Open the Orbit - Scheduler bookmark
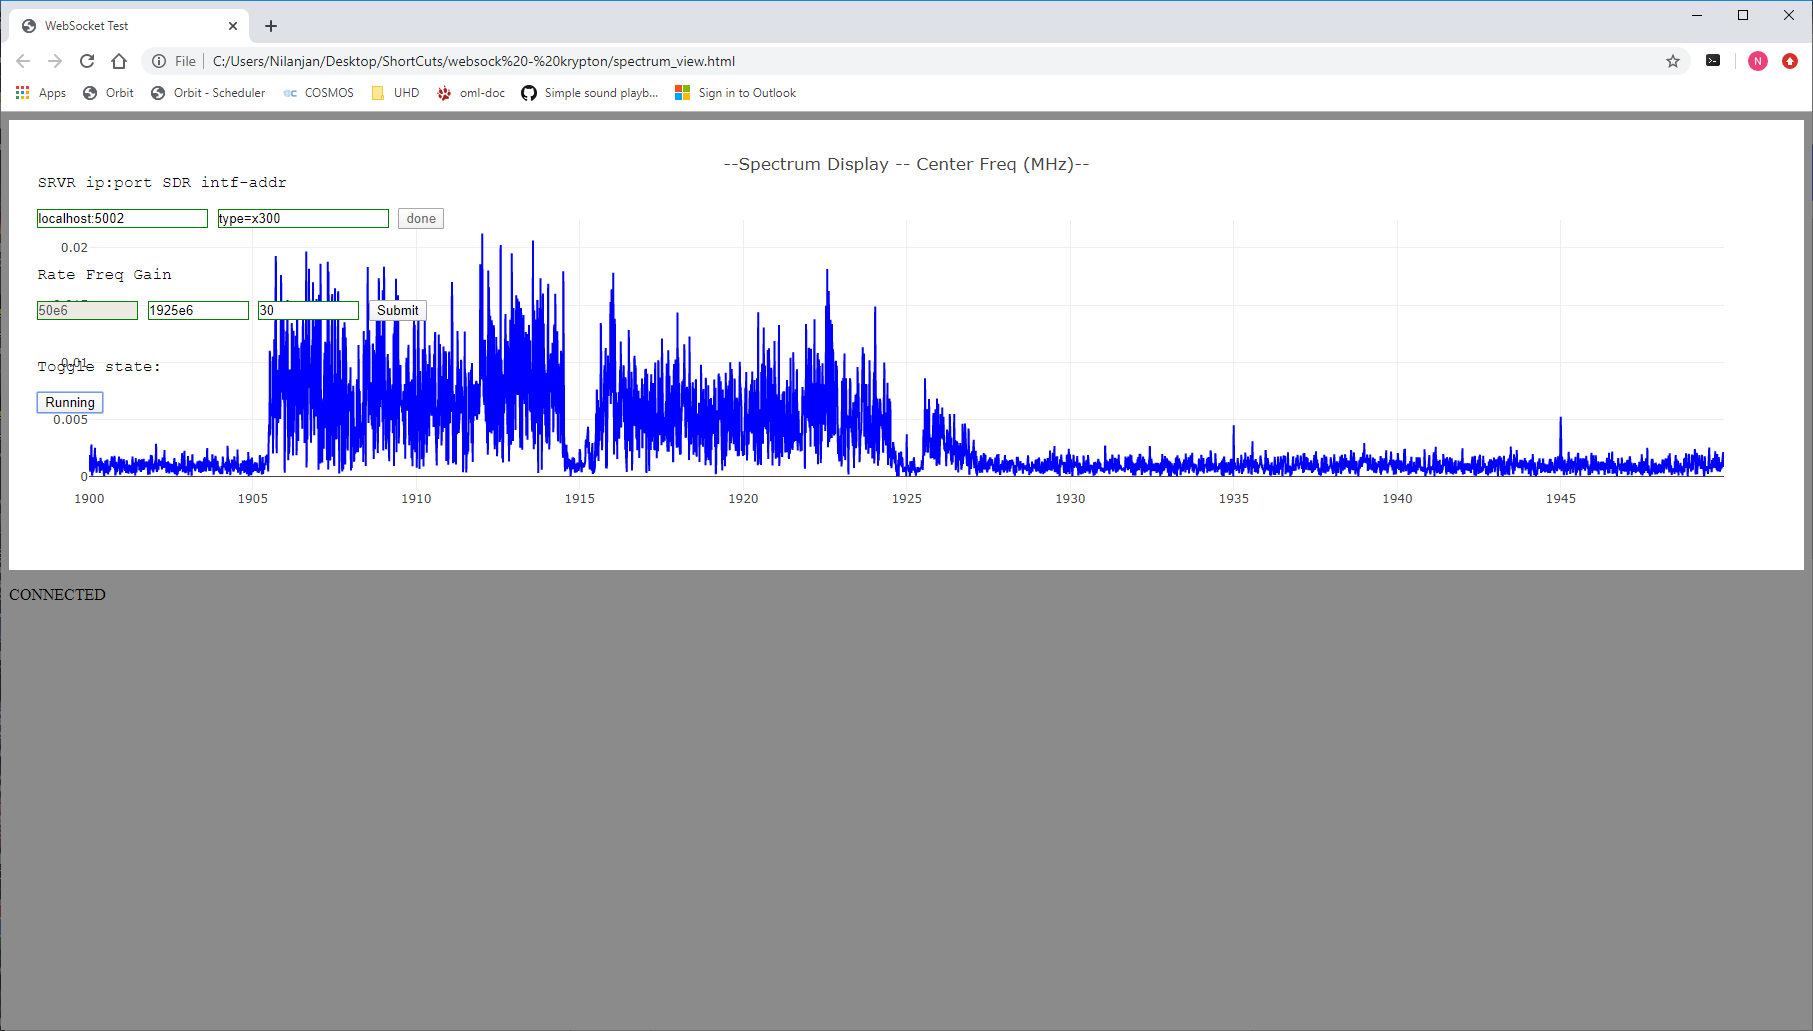 (x=208, y=93)
